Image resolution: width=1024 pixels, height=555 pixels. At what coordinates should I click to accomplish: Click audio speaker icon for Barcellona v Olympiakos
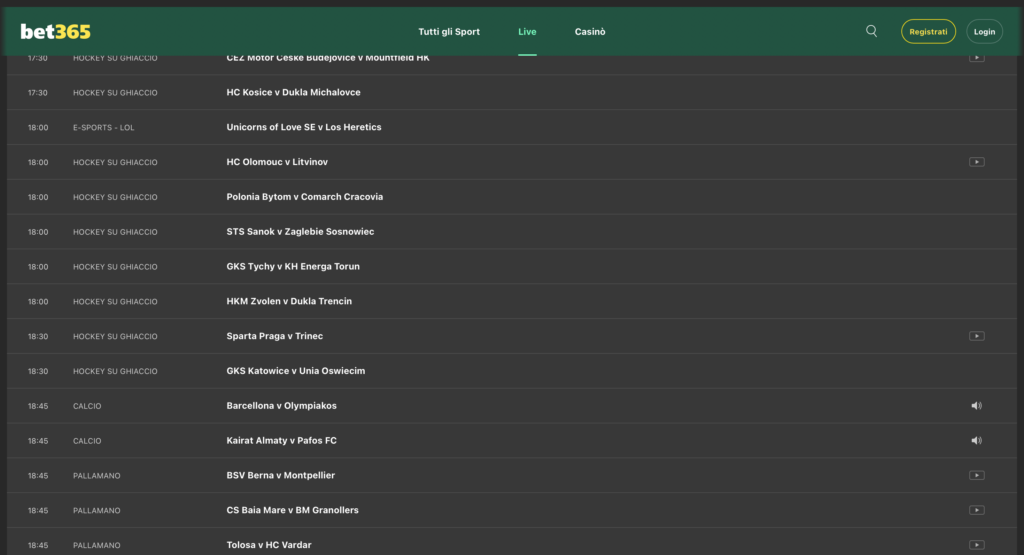[976, 406]
